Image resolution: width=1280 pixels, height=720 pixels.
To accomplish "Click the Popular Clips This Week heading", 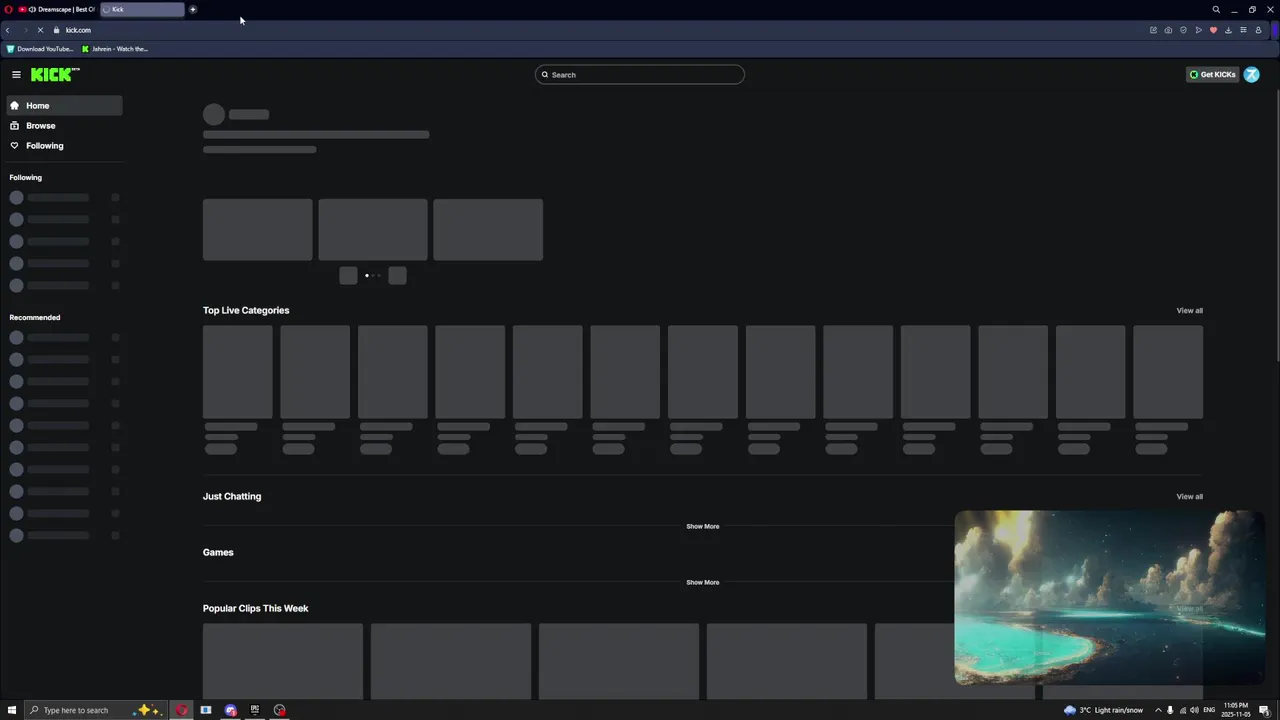I will [255, 608].
